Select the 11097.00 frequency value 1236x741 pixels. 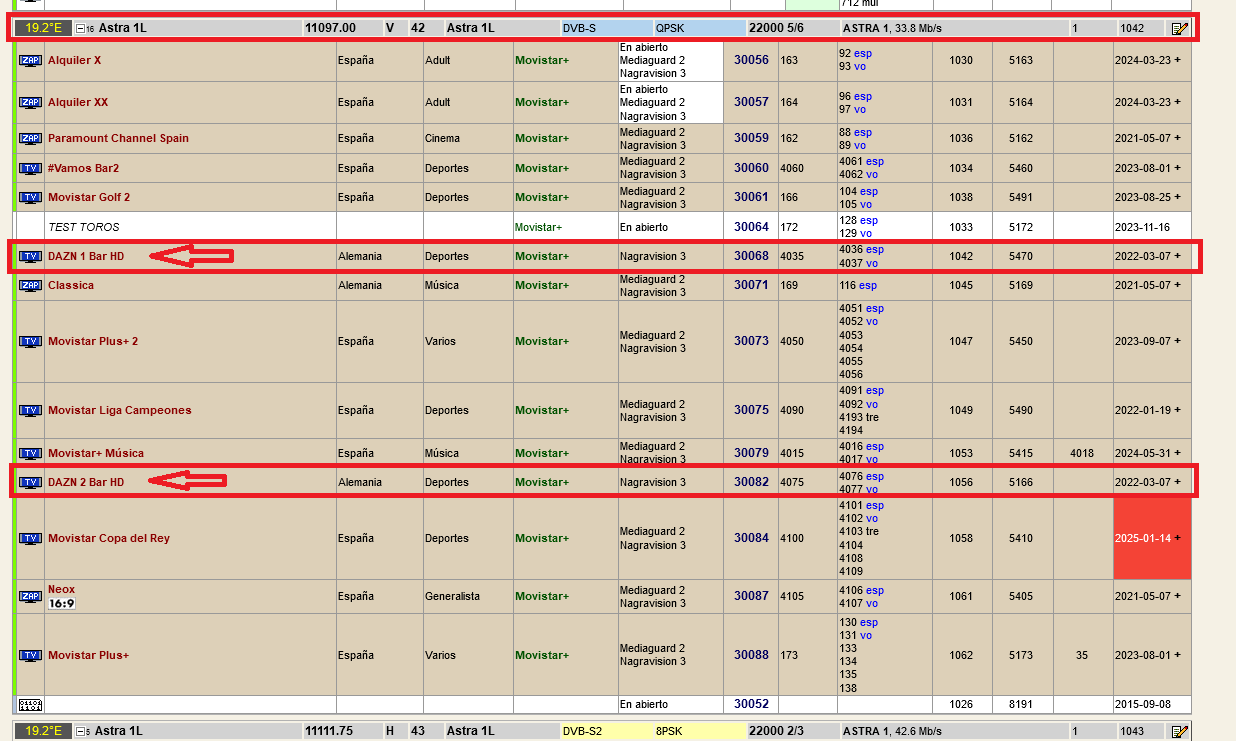point(330,28)
